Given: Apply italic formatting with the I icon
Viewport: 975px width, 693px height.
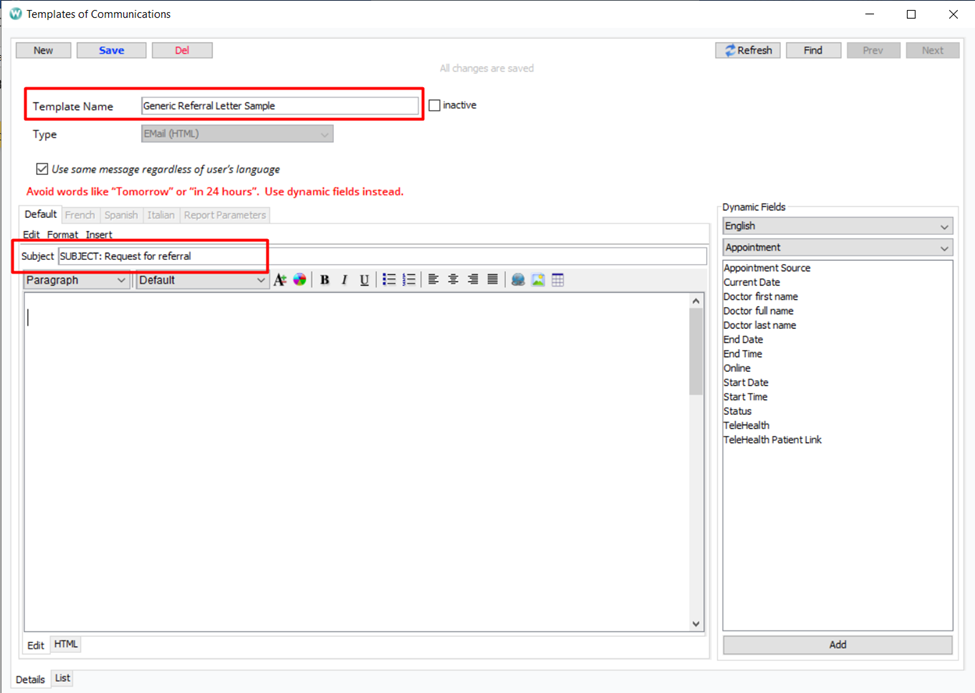Looking at the screenshot, I should 344,280.
